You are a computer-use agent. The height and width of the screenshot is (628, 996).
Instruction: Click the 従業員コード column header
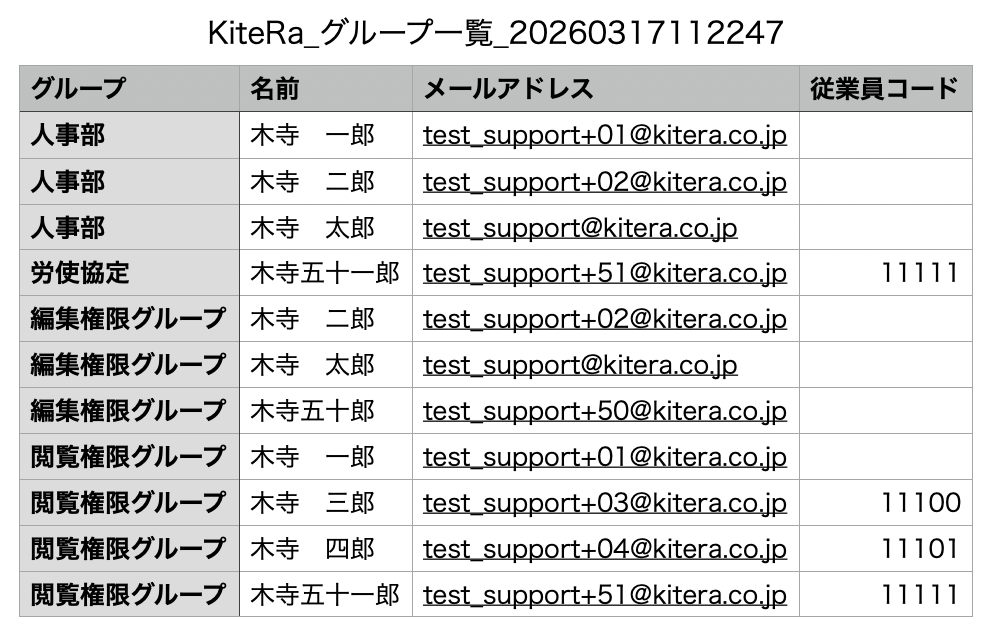click(884, 89)
